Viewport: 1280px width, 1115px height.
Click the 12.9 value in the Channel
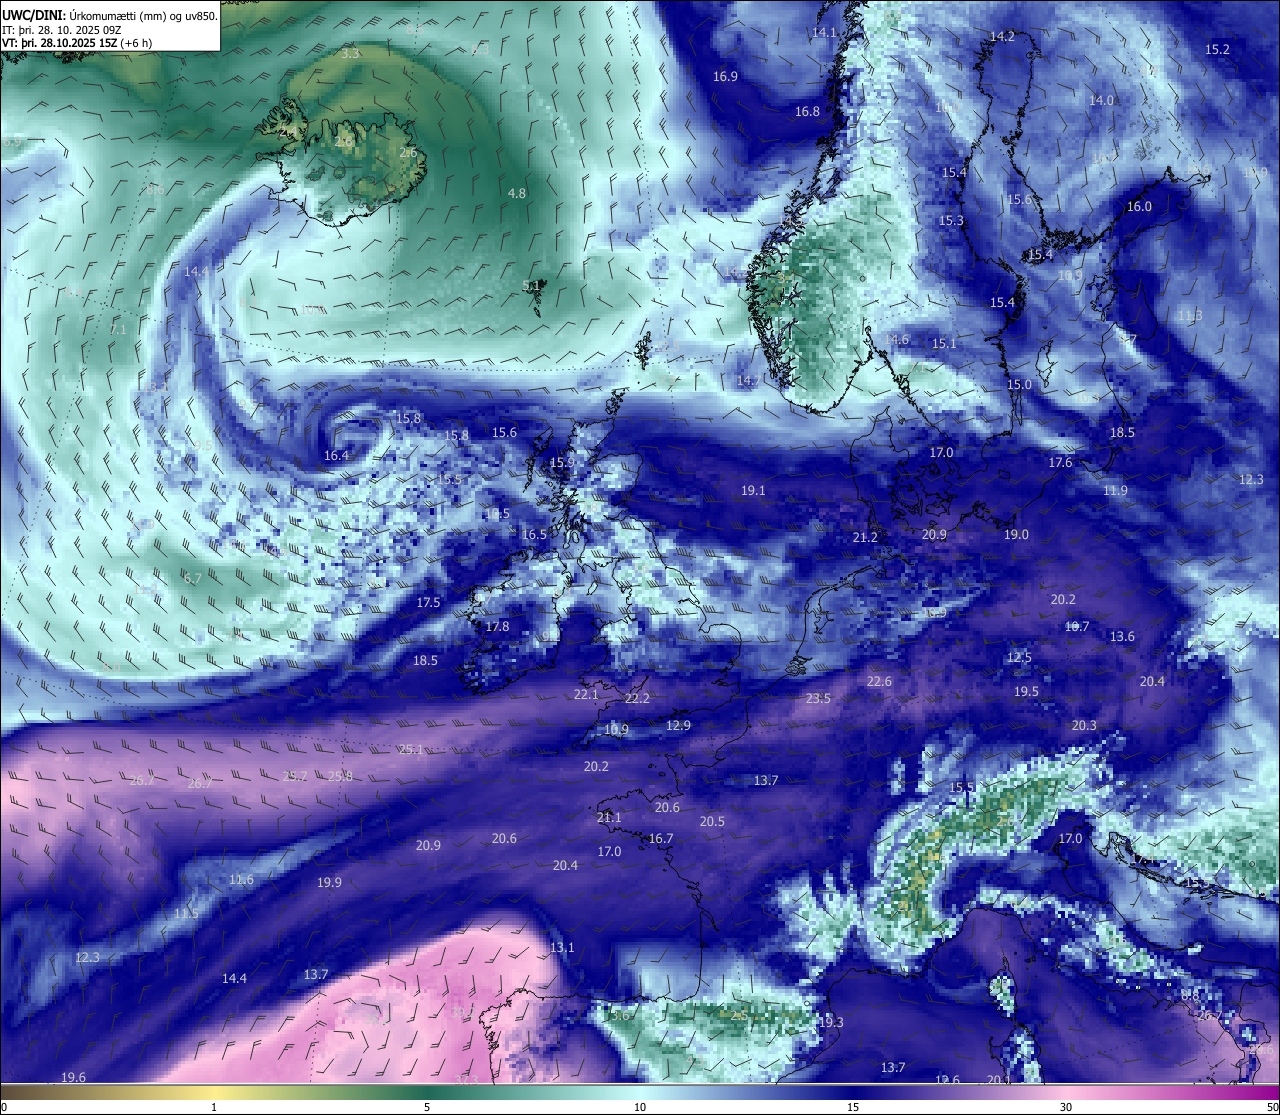678,726
